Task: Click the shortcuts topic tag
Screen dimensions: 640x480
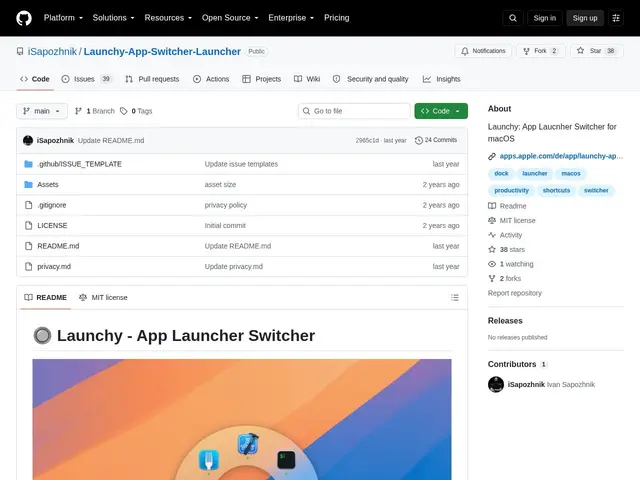Action: click(x=556, y=191)
